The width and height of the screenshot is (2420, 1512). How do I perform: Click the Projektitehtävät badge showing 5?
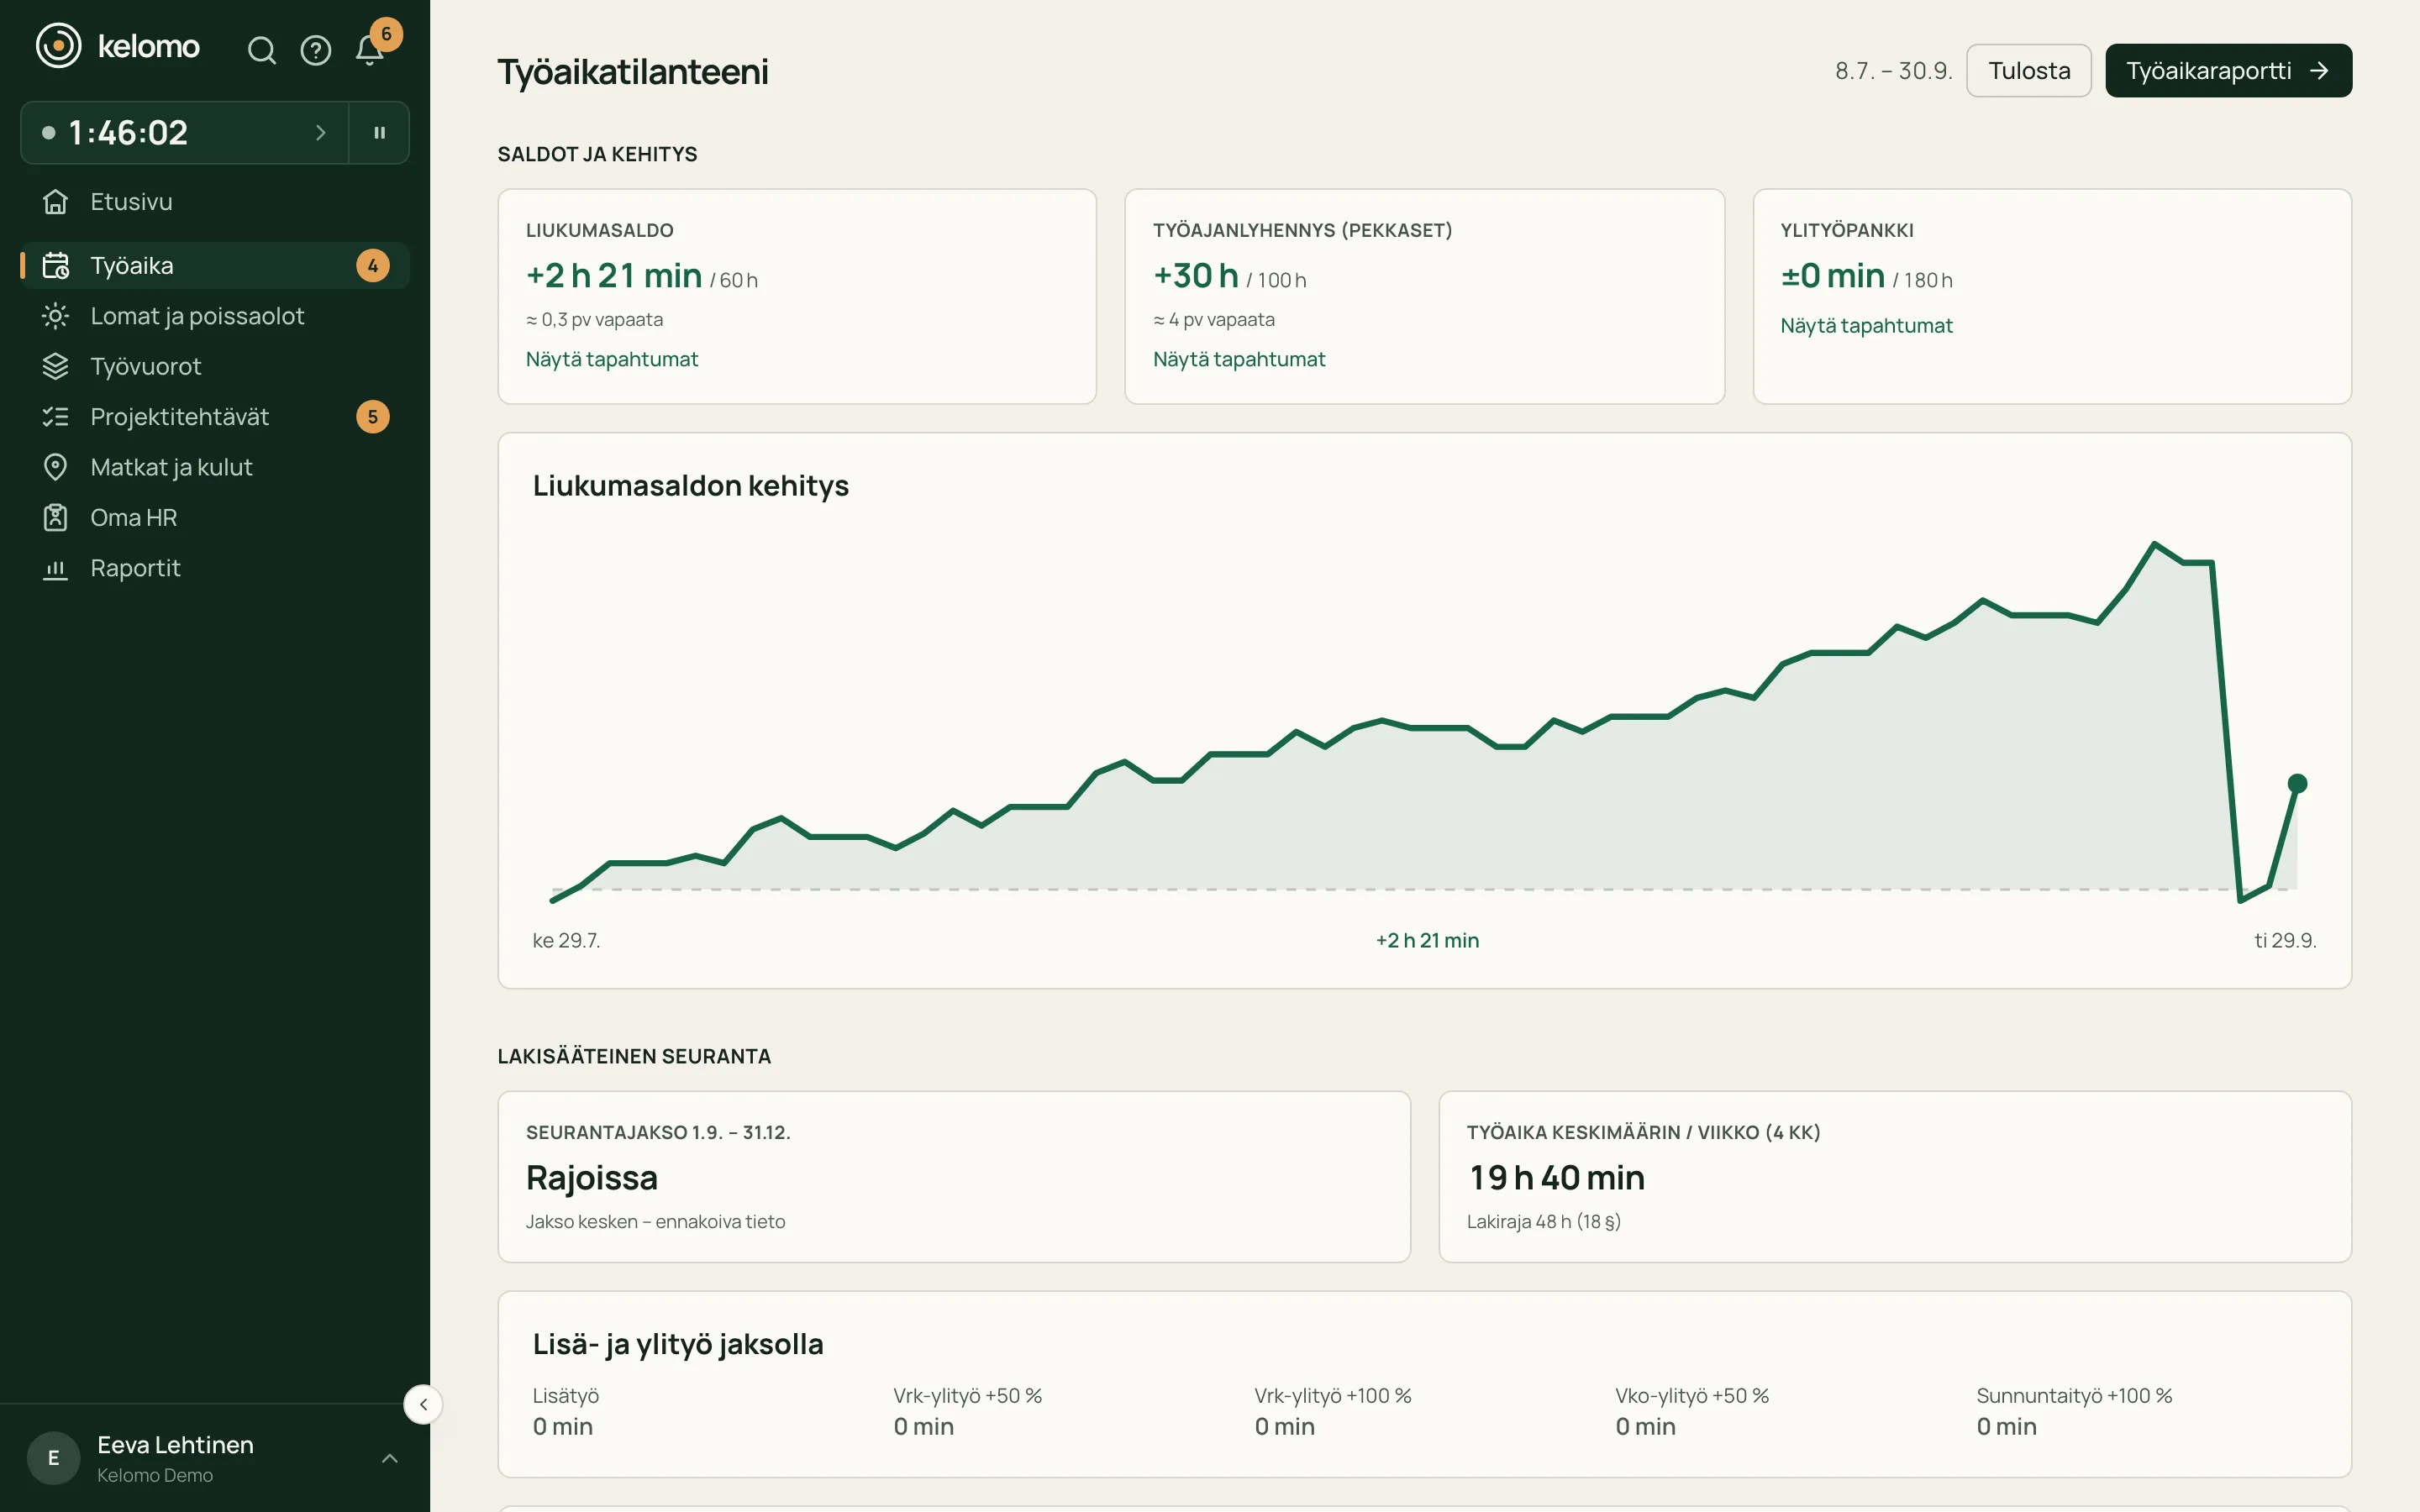click(373, 417)
